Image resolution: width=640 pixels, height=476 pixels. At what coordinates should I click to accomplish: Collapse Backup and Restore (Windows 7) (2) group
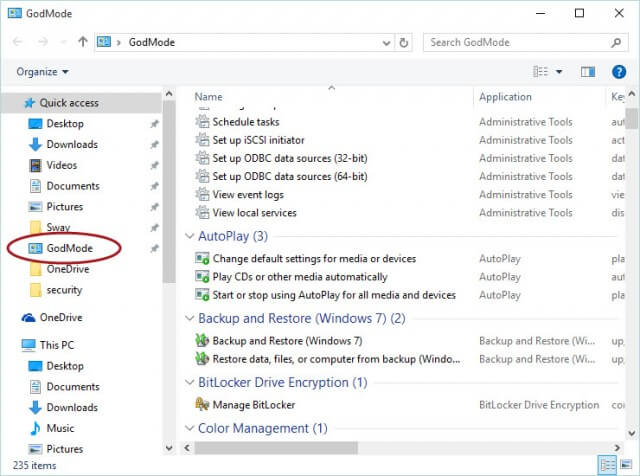189,318
